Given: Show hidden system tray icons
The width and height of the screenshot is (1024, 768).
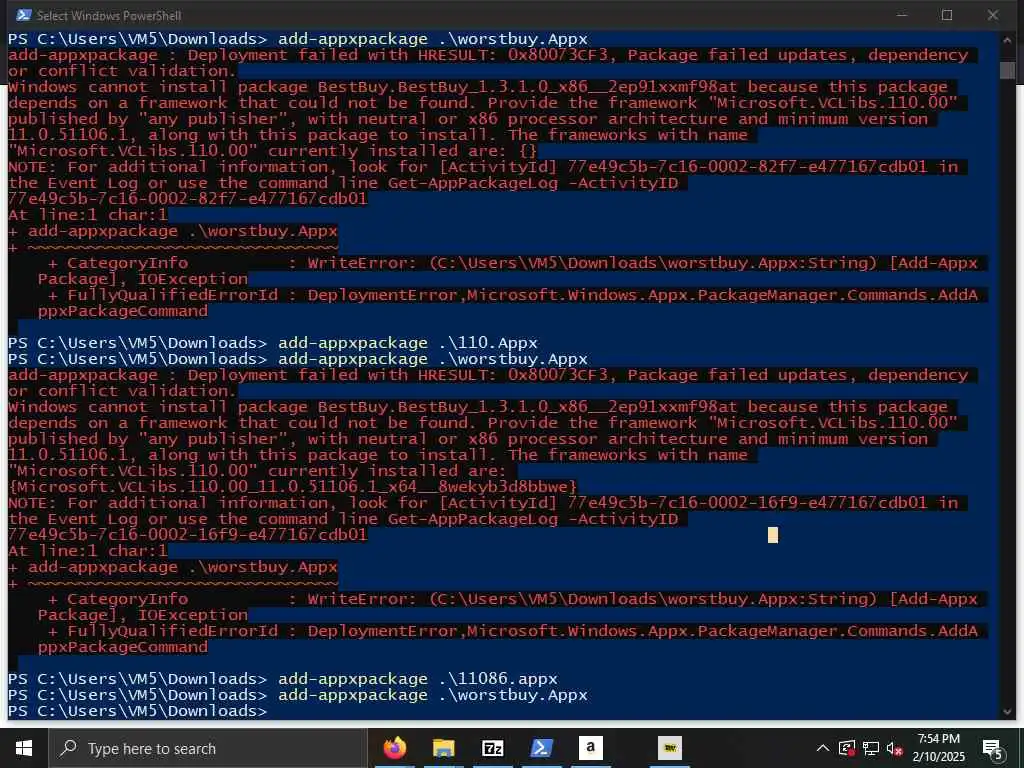Looking at the screenshot, I should coord(823,748).
